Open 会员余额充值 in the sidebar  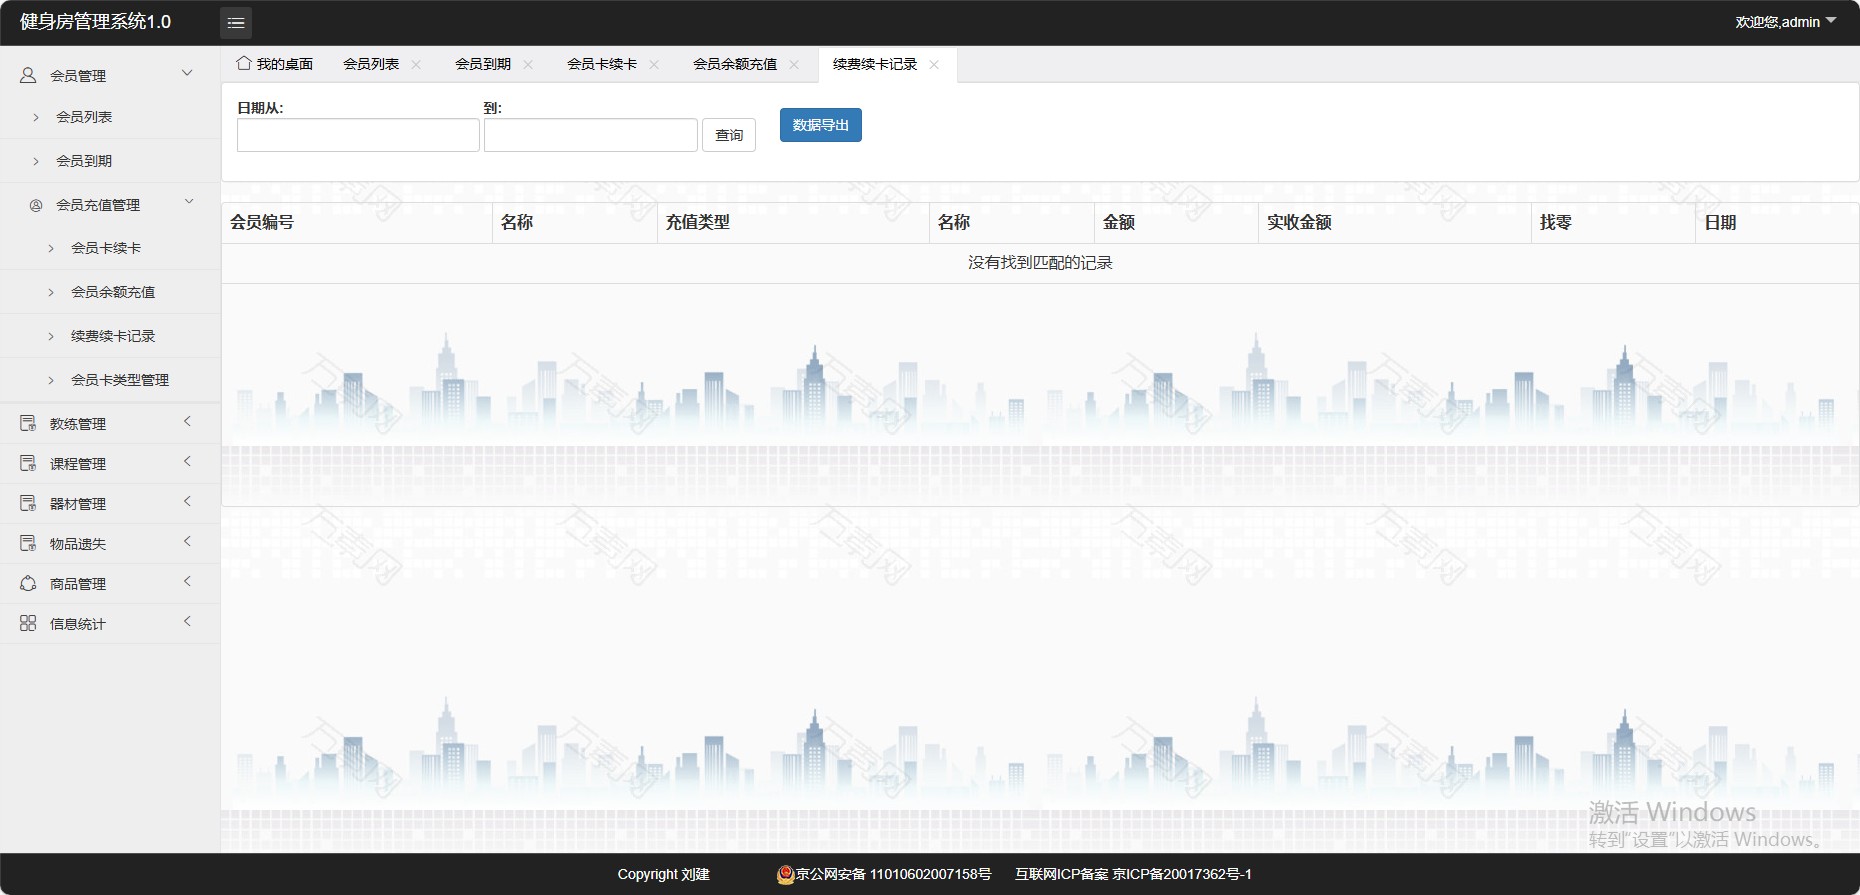tap(113, 292)
